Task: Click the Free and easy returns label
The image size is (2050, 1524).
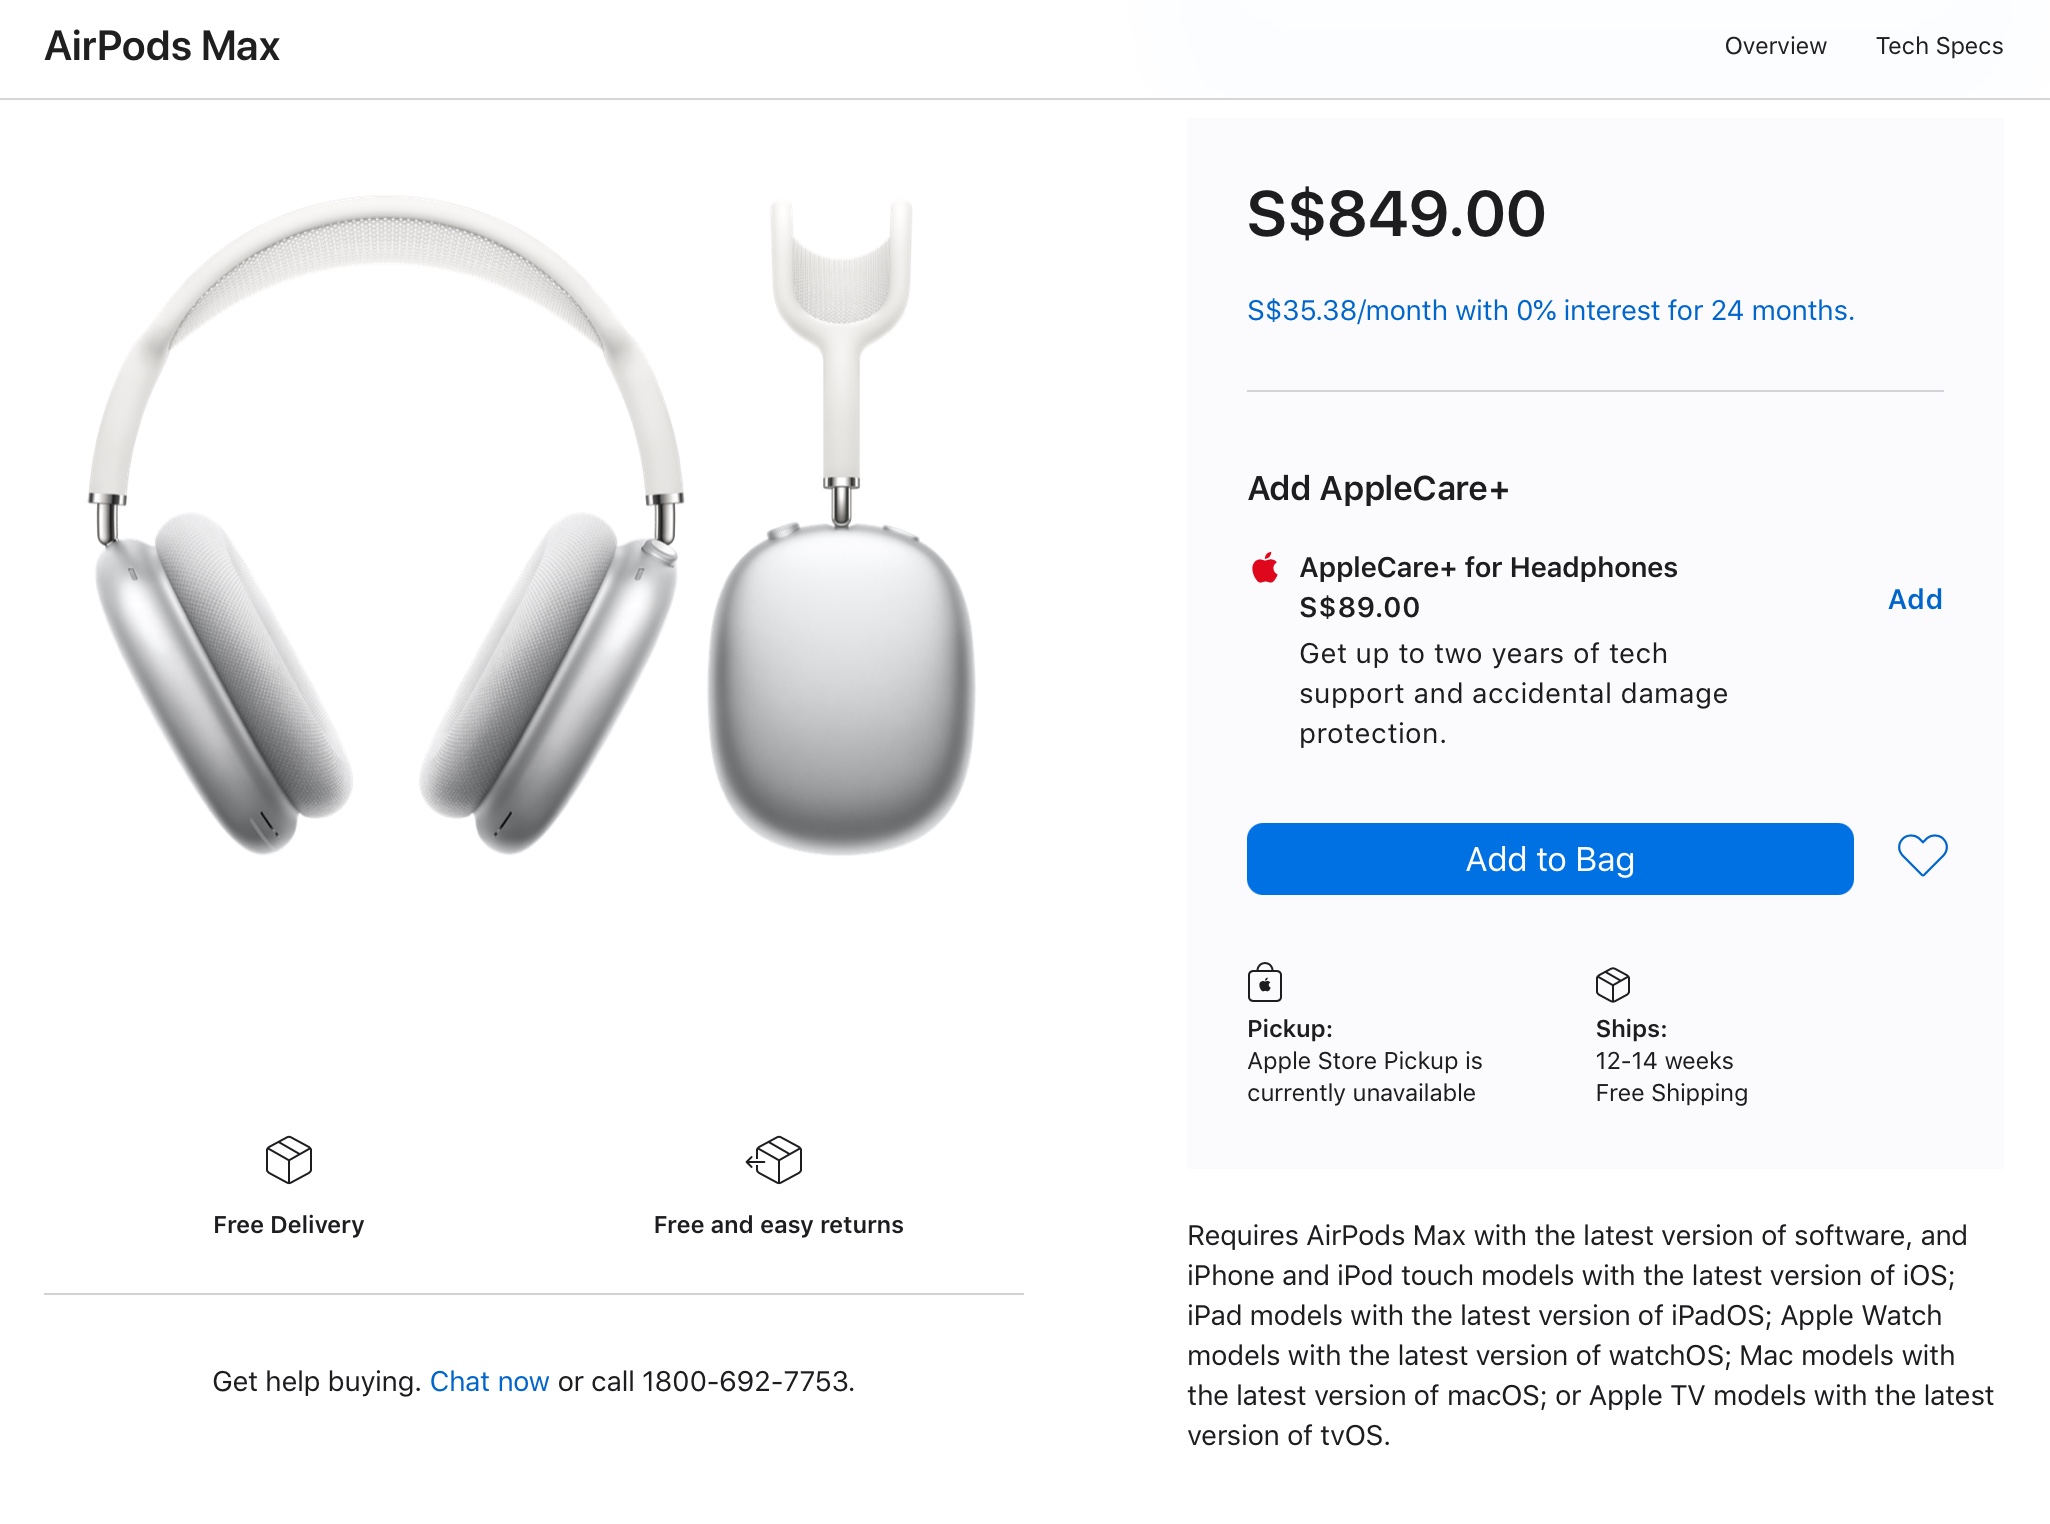Action: coord(778,1225)
